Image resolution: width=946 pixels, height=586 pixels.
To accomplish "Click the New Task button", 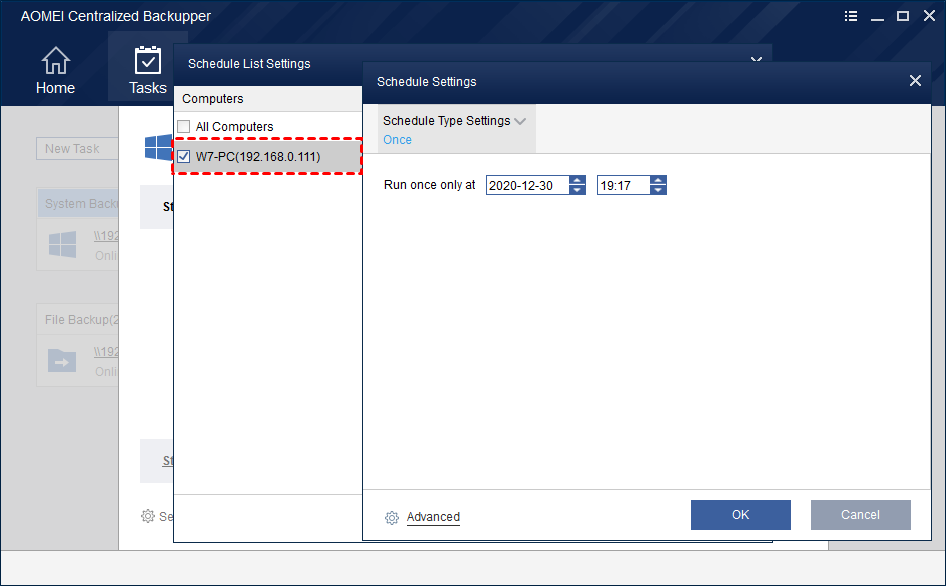I will coord(77,148).
